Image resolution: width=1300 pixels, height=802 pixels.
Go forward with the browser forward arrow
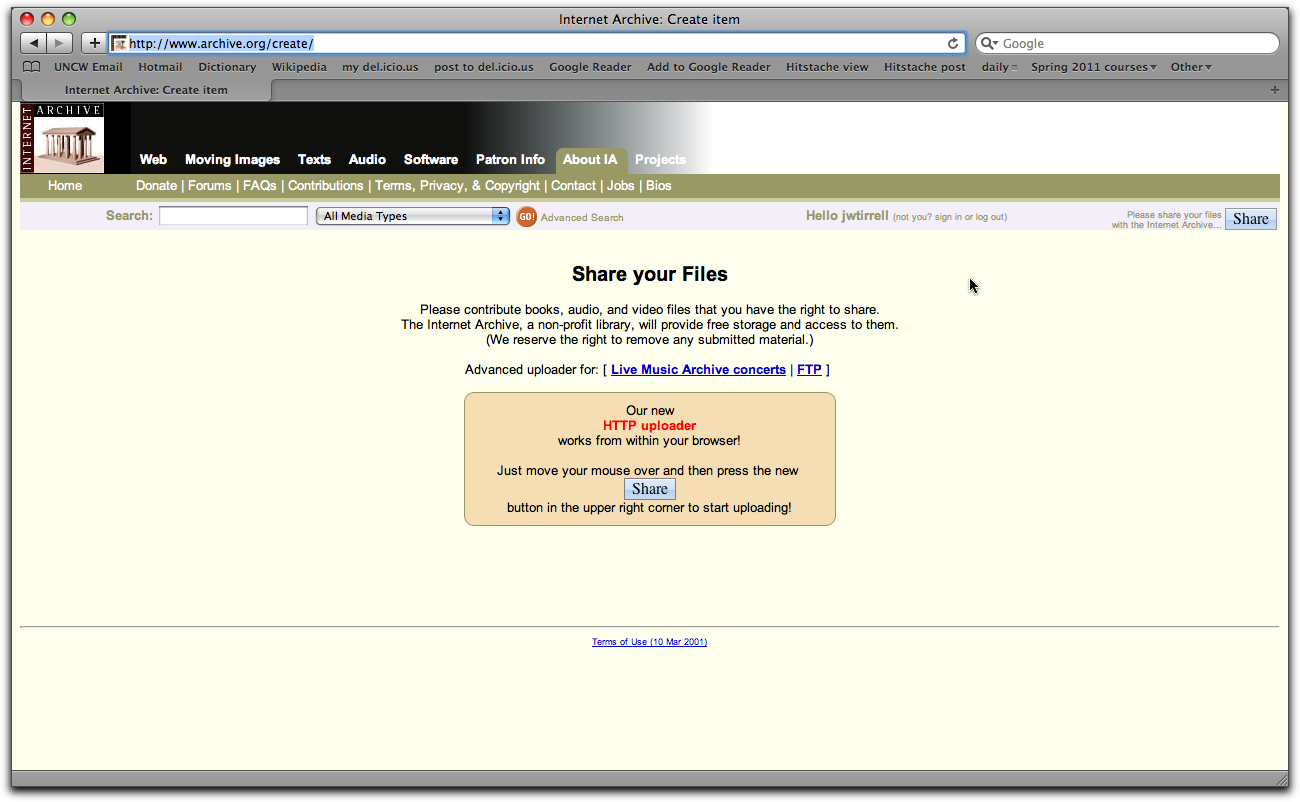click(x=60, y=43)
